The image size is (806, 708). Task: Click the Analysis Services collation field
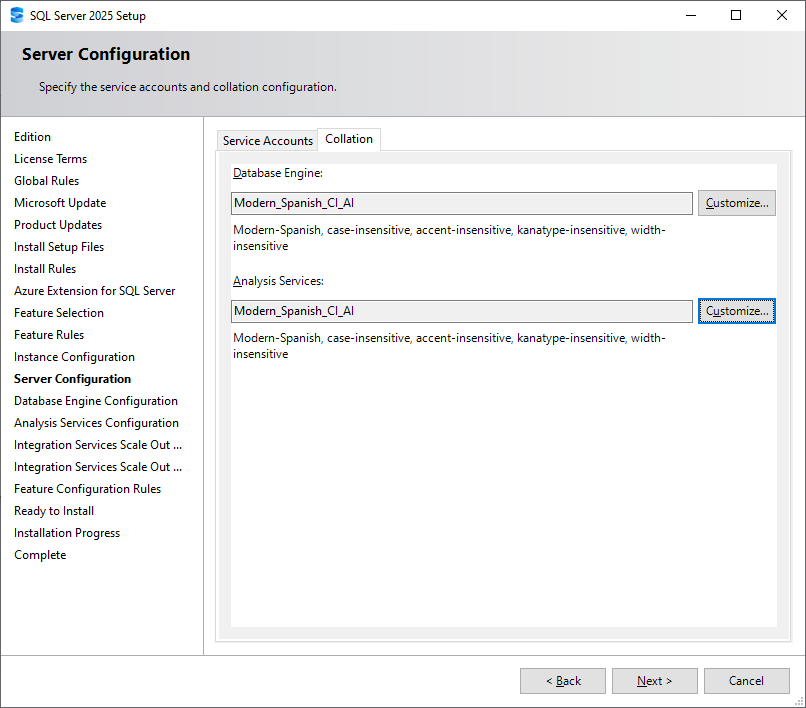point(462,311)
